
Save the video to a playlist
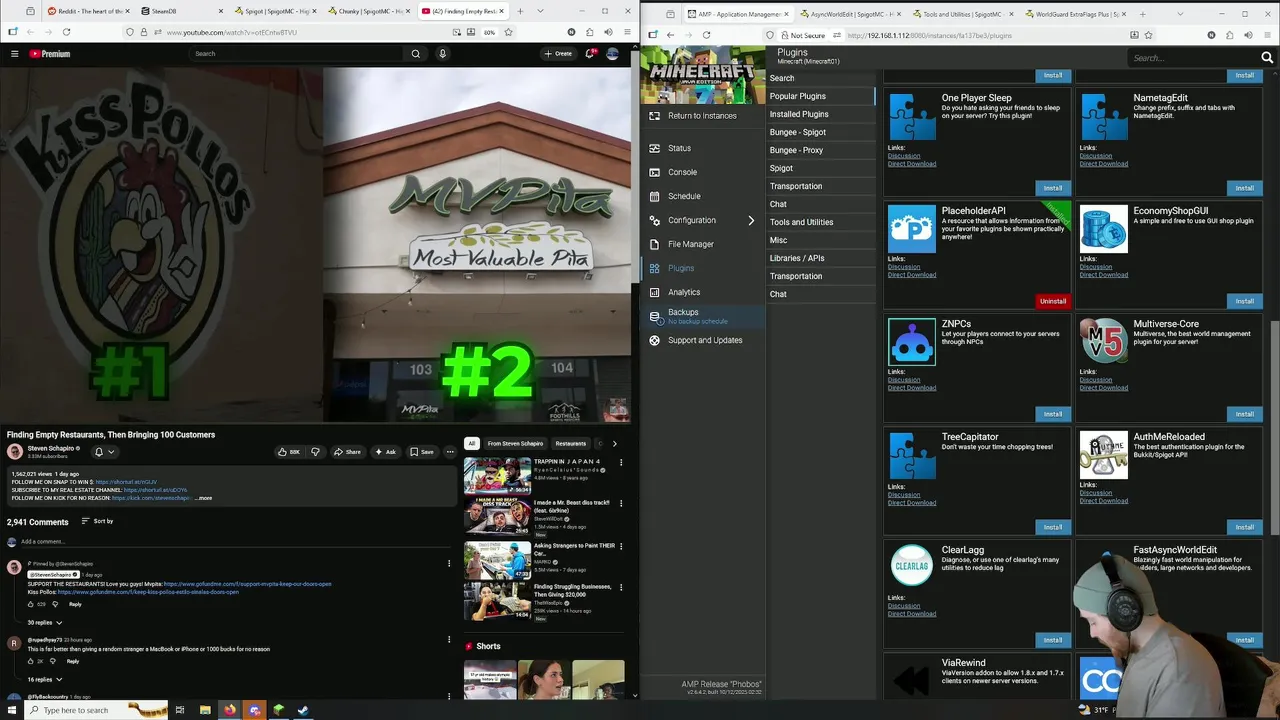point(421,452)
